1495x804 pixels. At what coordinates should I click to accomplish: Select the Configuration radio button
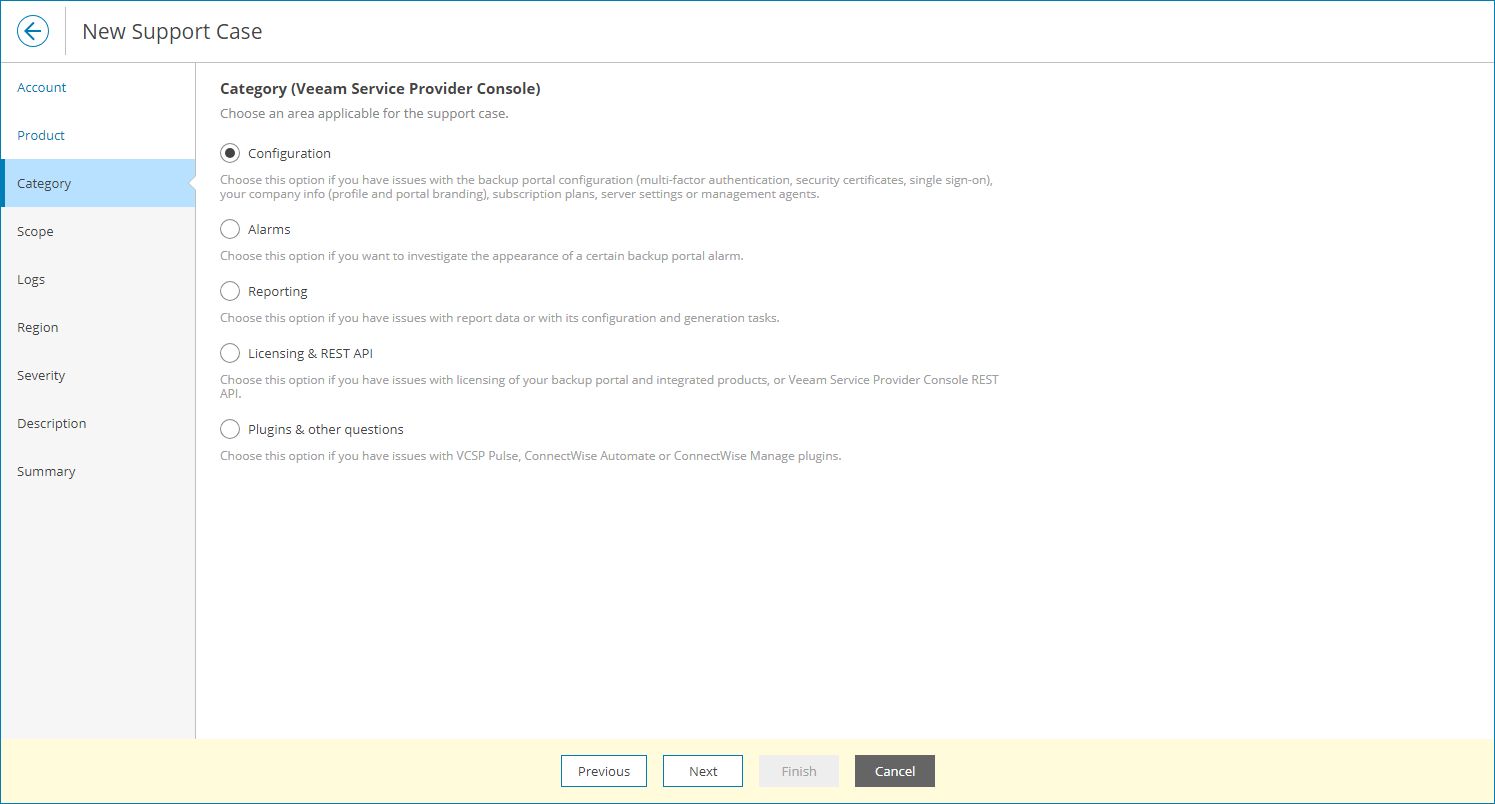230,153
